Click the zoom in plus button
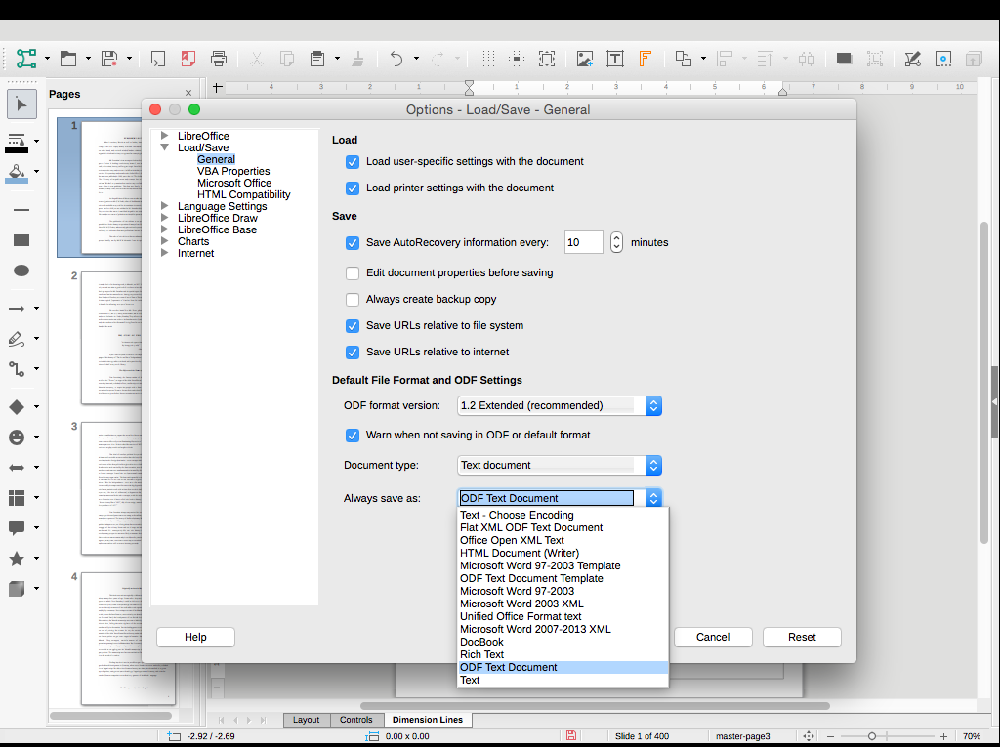 tap(943, 736)
